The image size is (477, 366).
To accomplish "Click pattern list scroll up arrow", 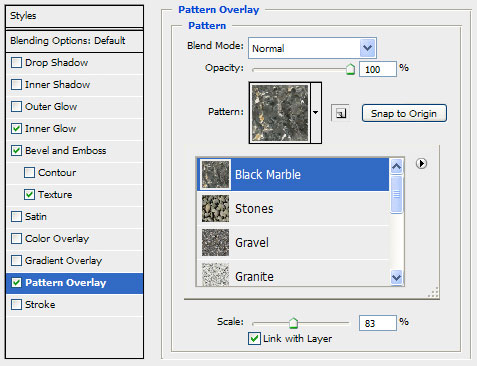I will pyautogui.click(x=396, y=166).
